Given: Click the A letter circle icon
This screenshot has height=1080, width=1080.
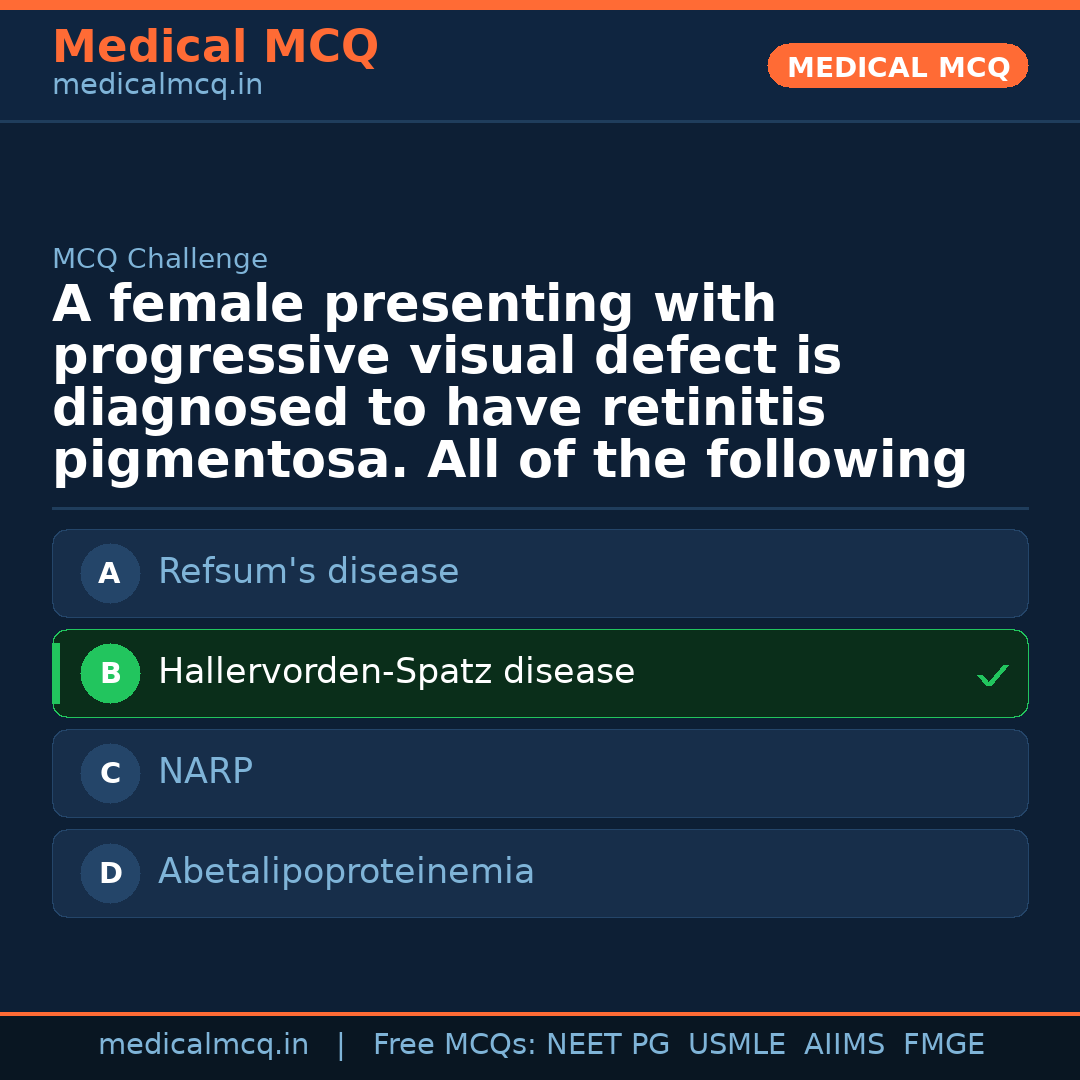Looking at the screenshot, I should pos(110,573).
